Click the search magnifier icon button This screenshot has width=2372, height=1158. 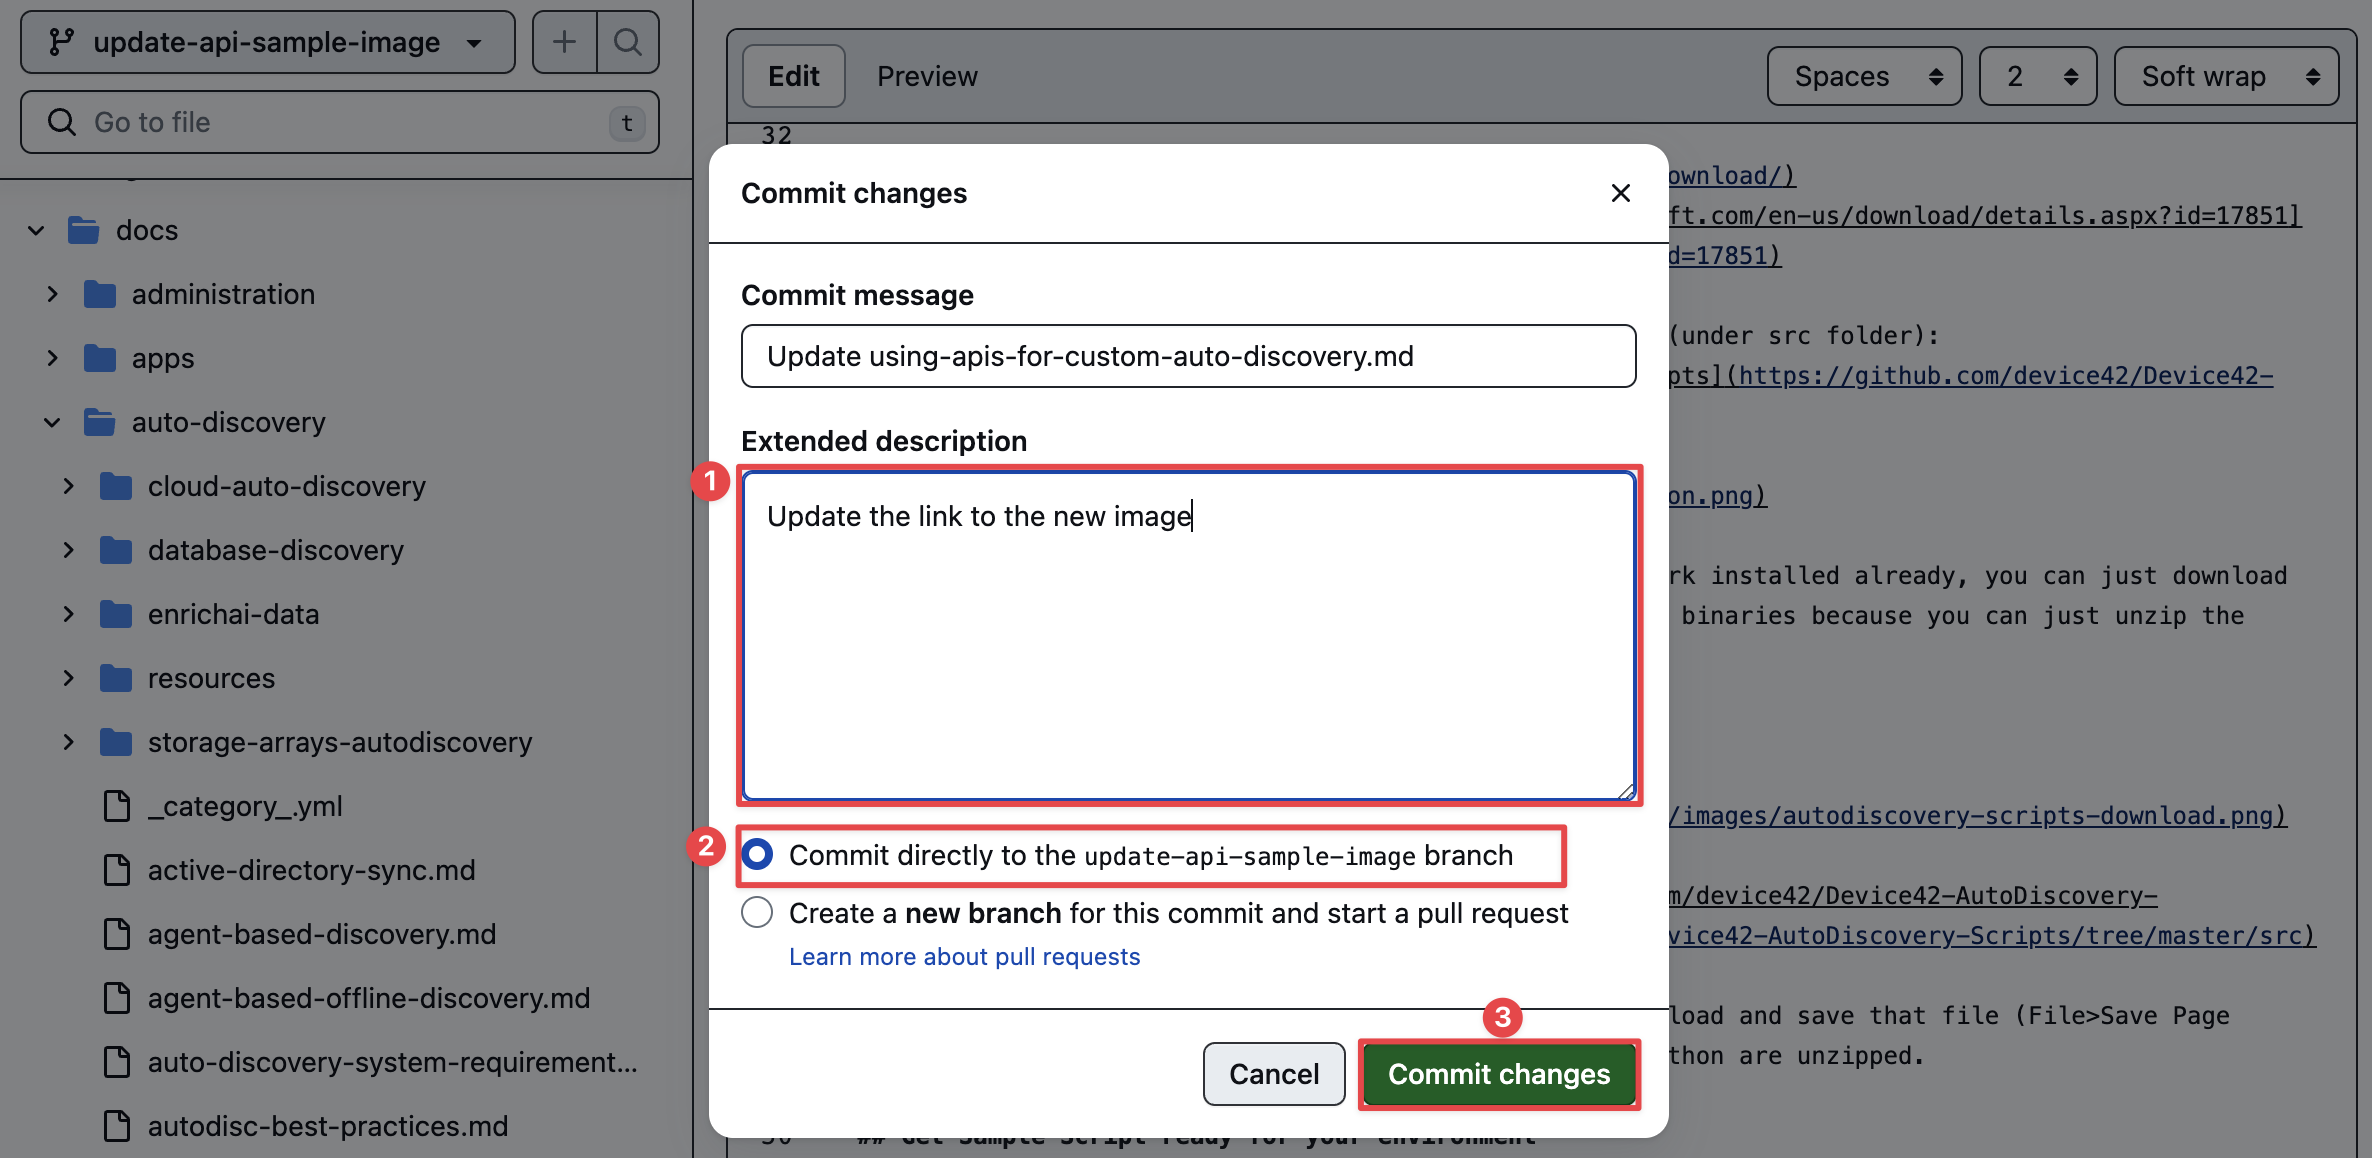point(628,42)
